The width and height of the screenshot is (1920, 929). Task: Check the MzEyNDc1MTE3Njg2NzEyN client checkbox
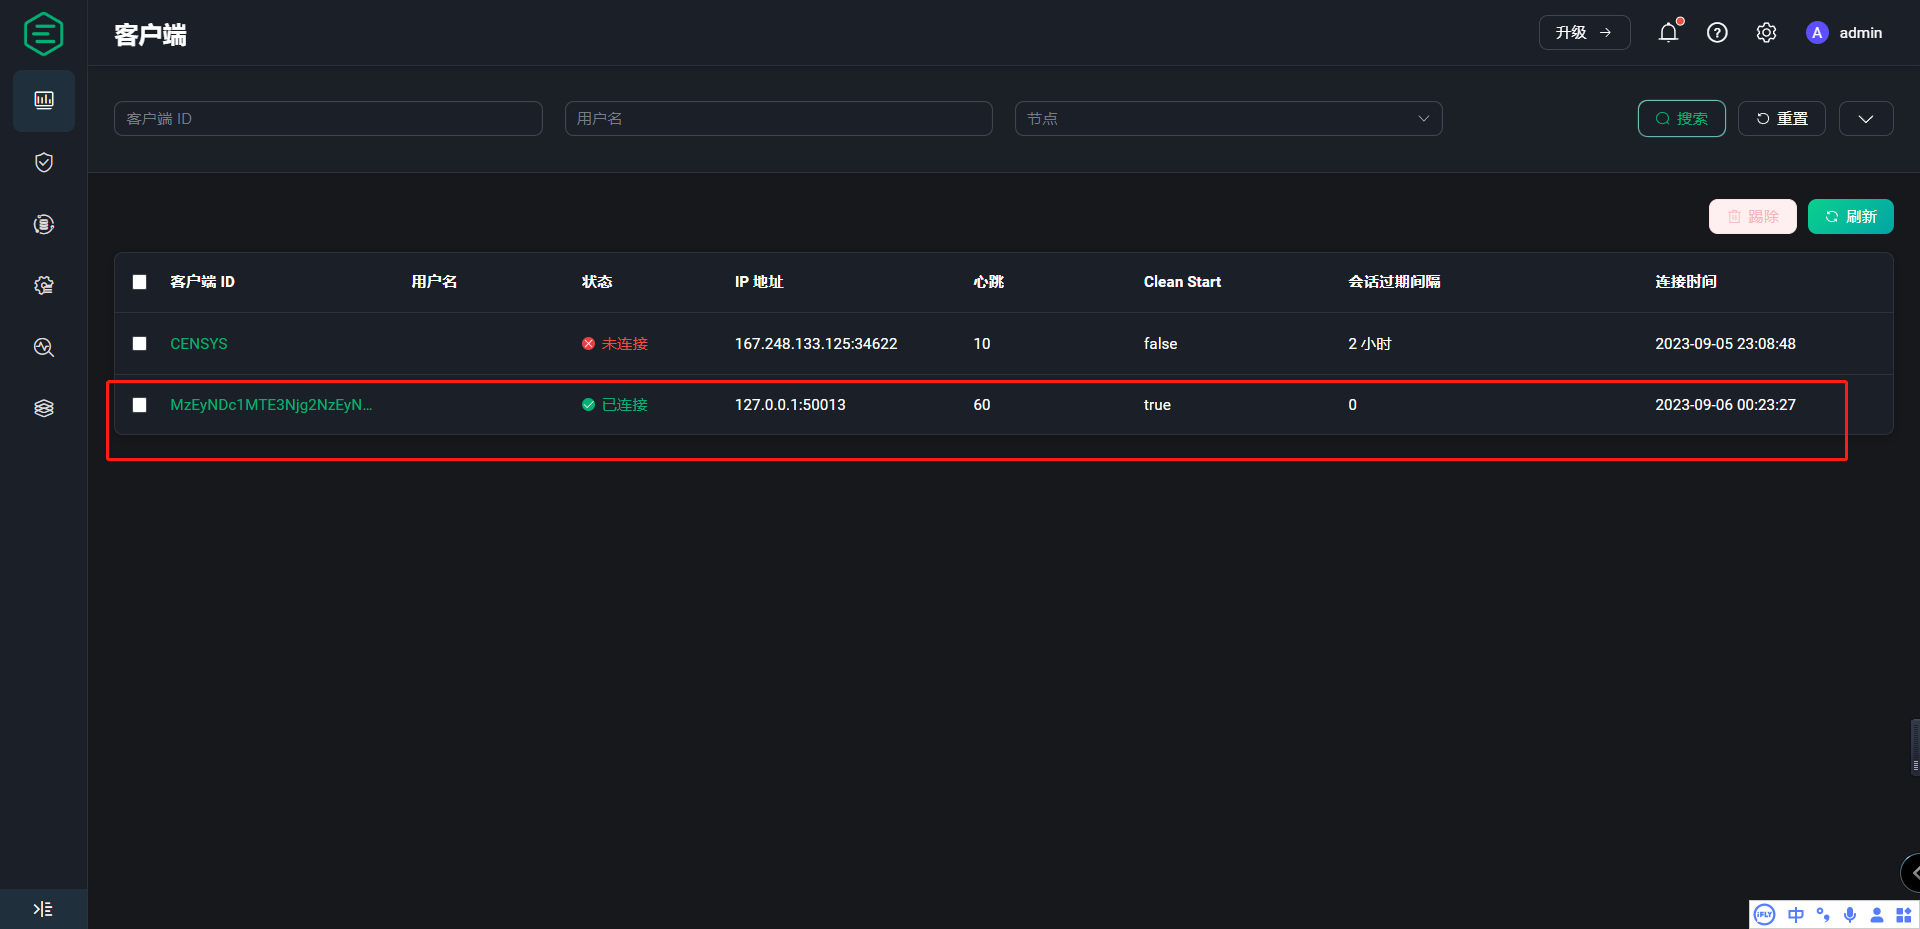coord(140,405)
